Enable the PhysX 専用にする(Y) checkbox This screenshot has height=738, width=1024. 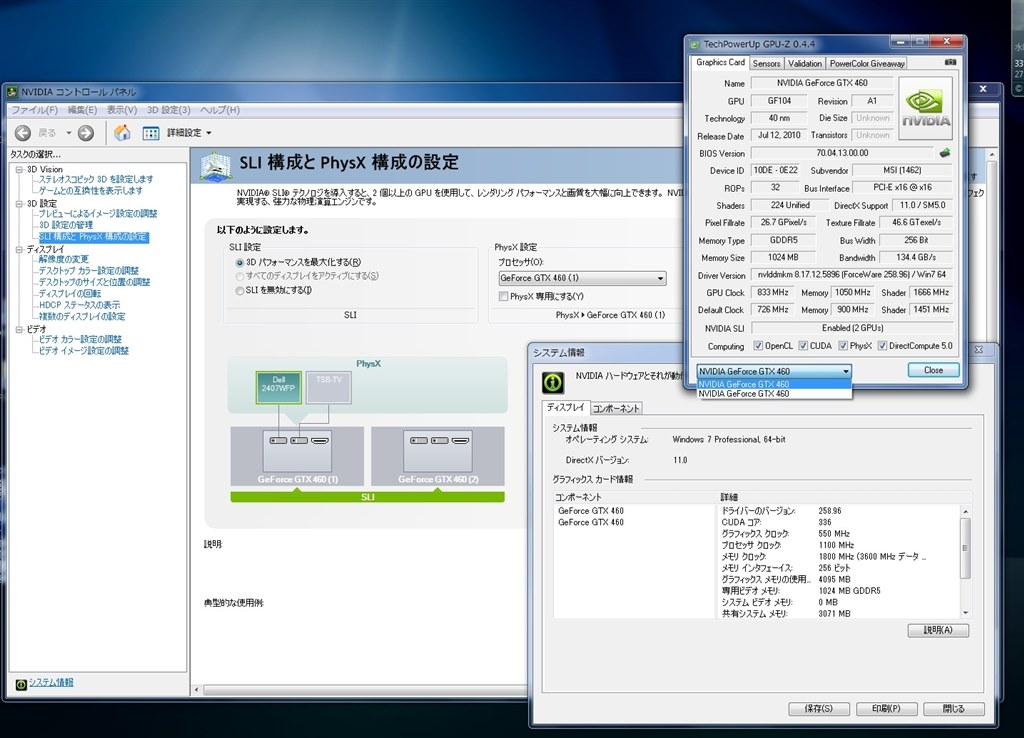pyautogui.click(x=504, y=297)
